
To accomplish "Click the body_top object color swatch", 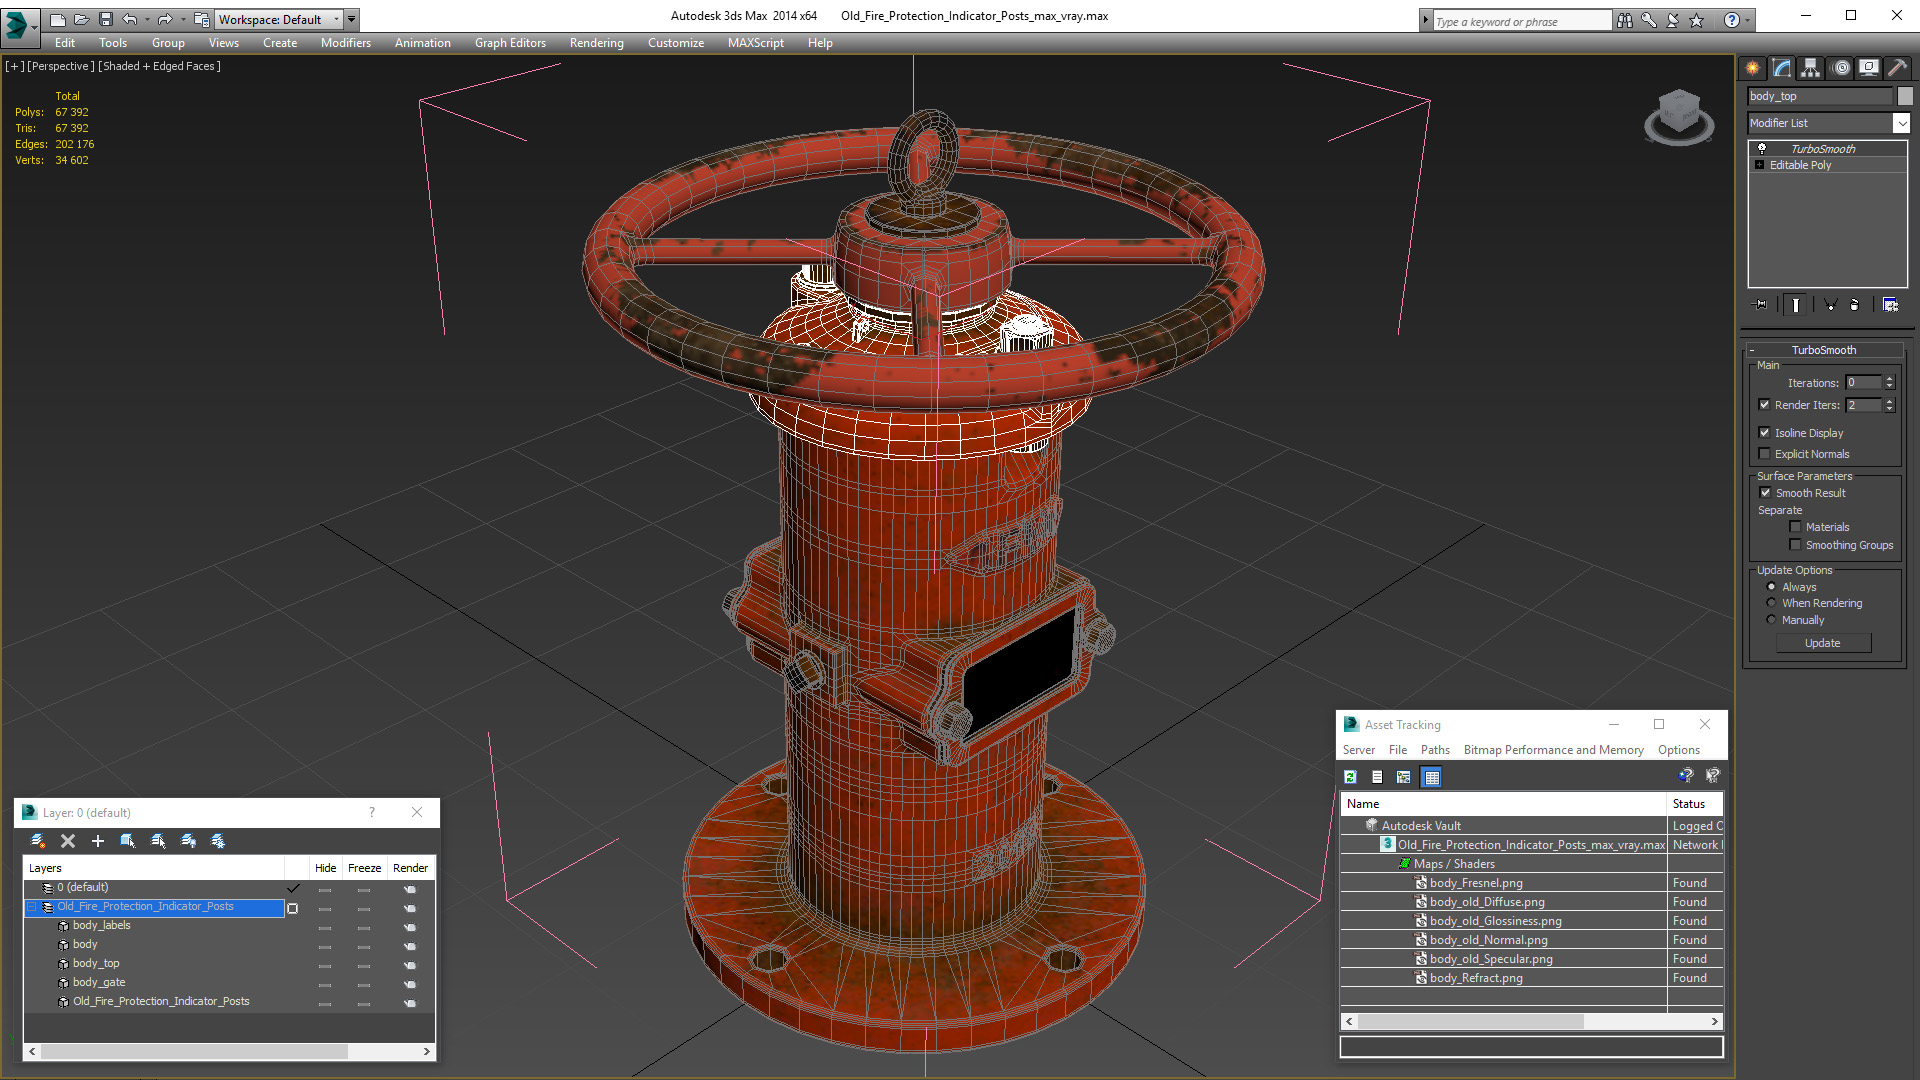I will [x=1905, y=96].
